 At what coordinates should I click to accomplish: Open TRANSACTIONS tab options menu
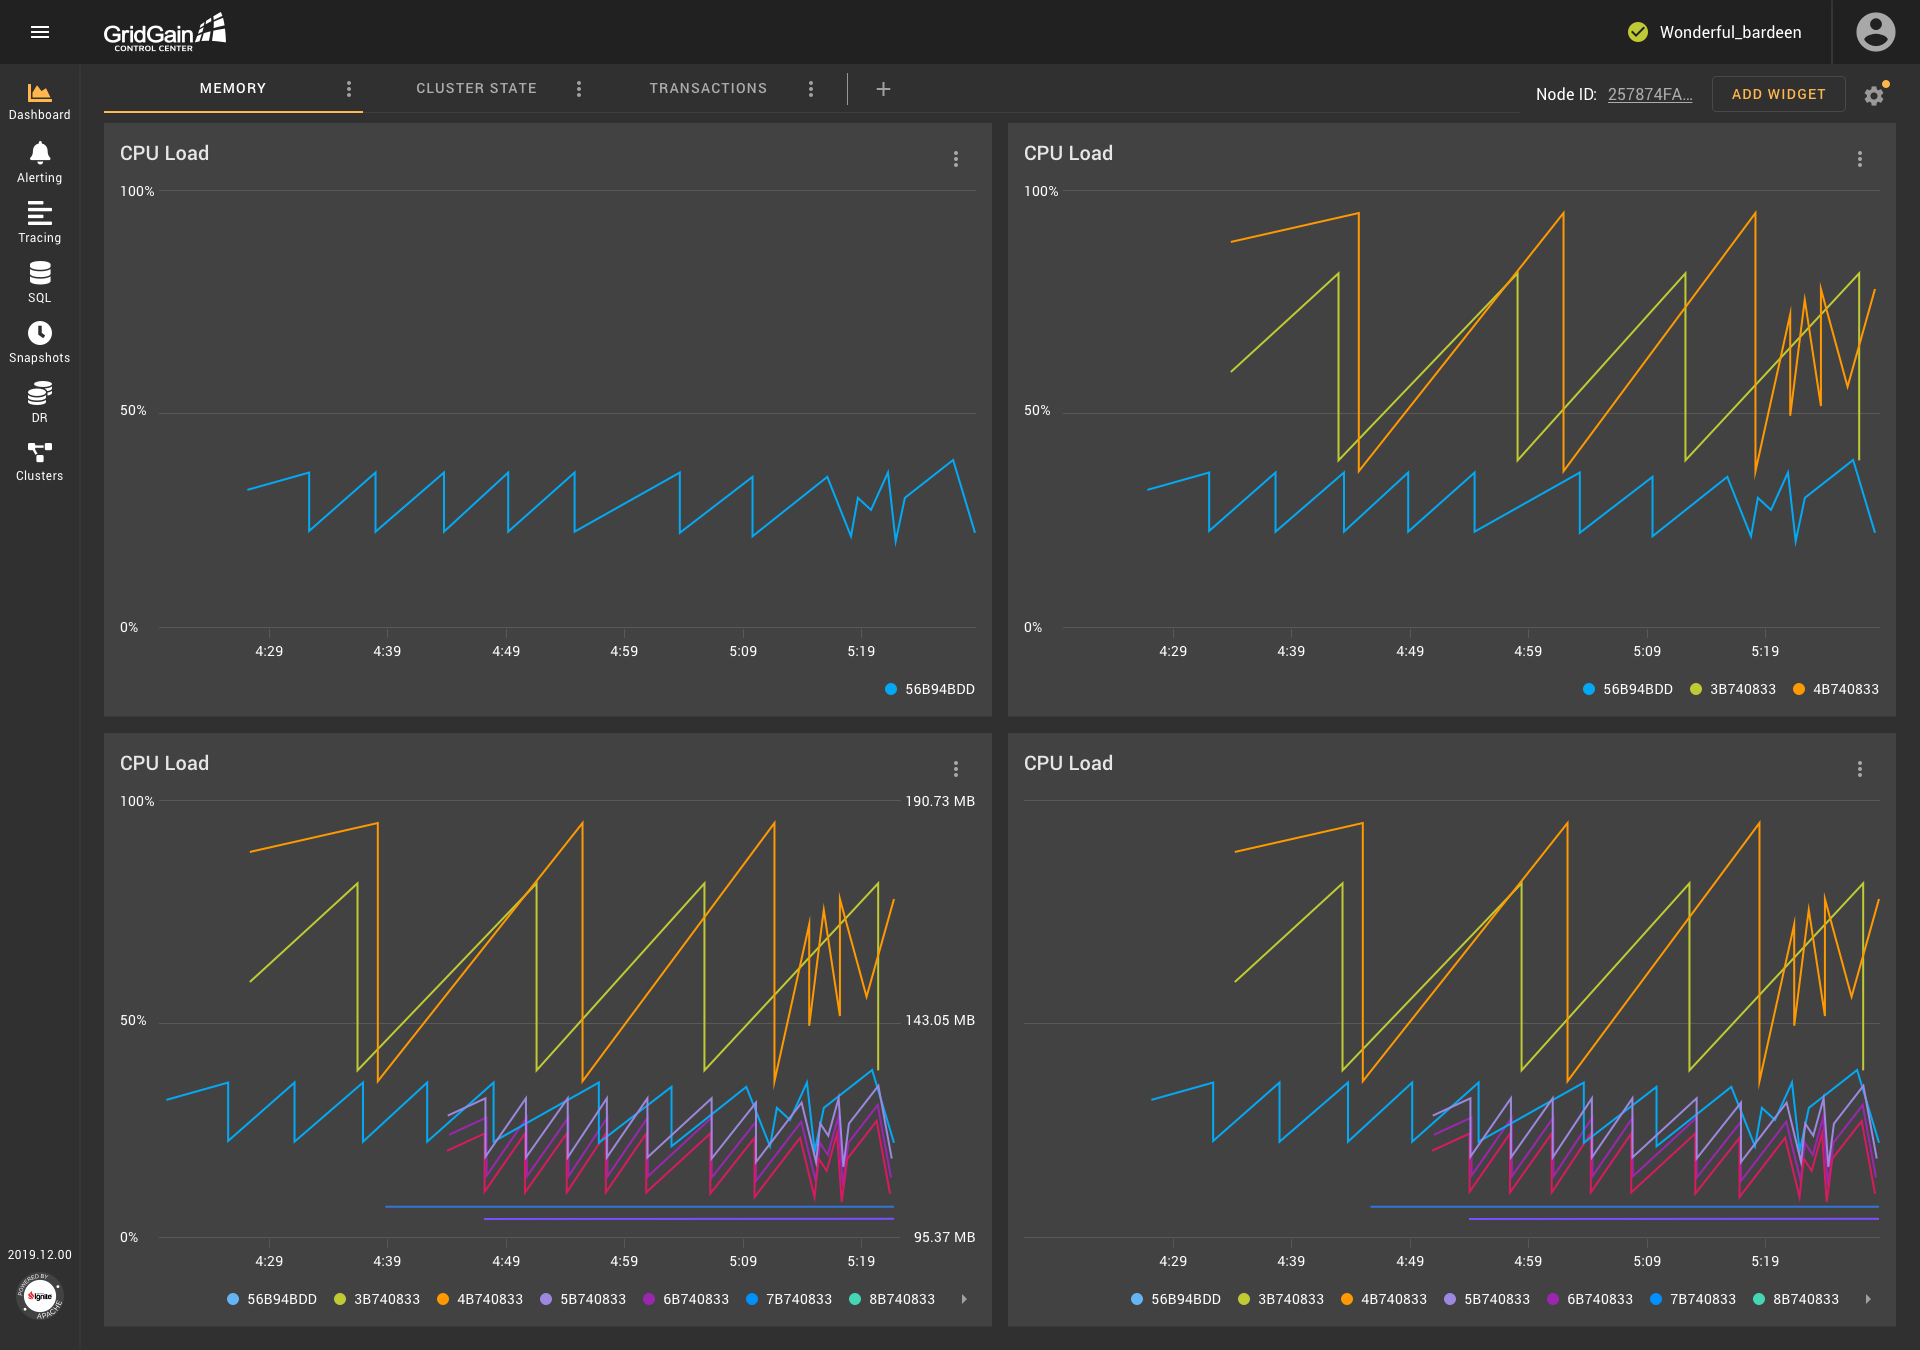[x=811, y=89]
